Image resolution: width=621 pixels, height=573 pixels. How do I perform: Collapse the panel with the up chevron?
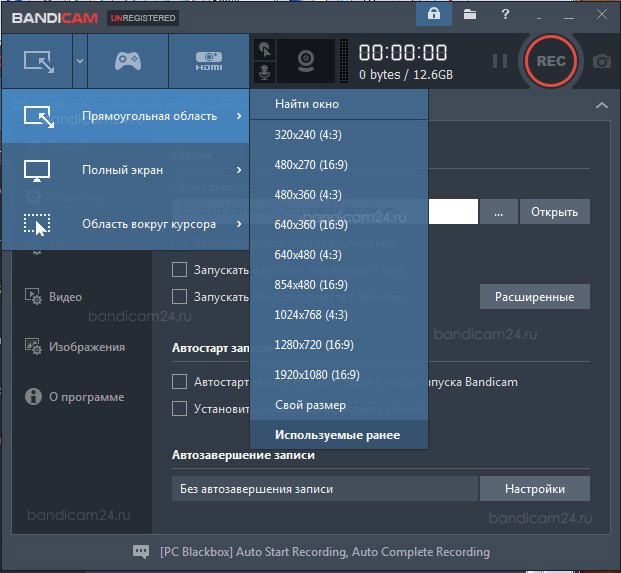(x=602, y=105)
